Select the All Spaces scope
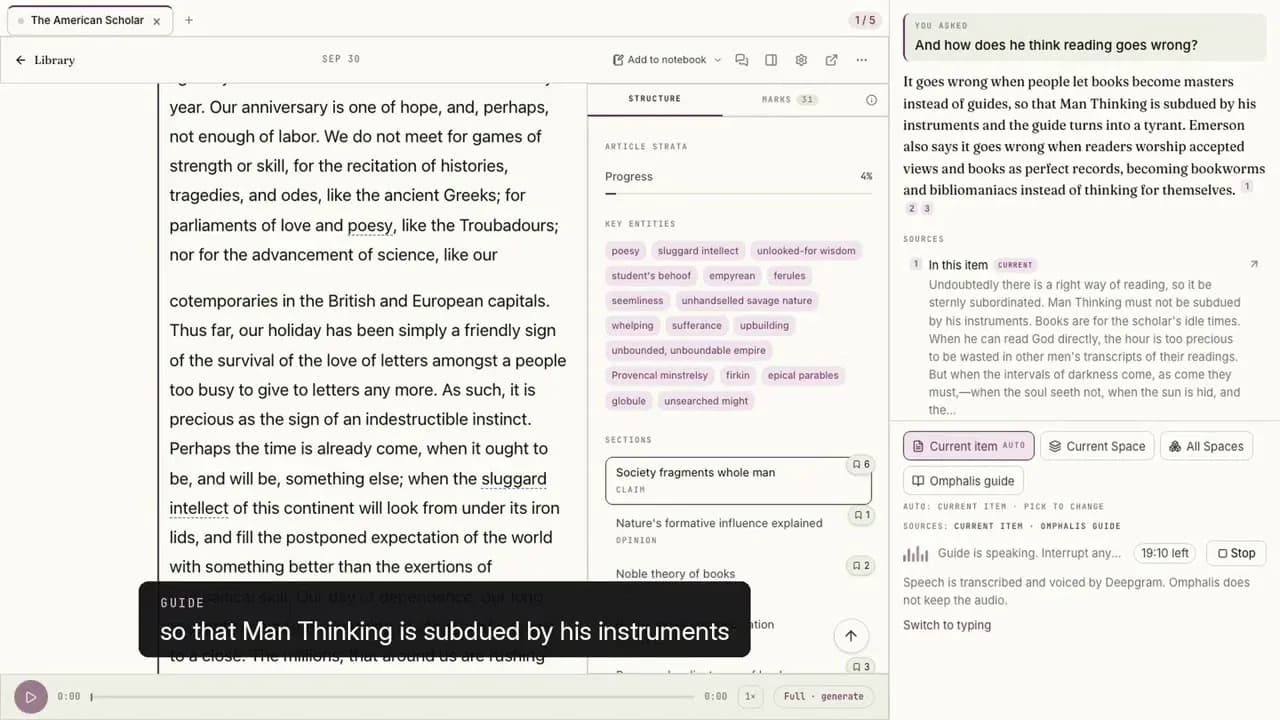1280x720 pixels. pyautogui.click(x=1206, y=446)
